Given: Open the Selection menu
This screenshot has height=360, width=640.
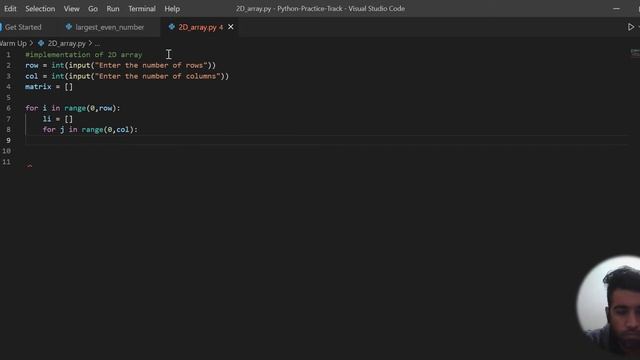Looking at the screenshot, I should point(40,9).
